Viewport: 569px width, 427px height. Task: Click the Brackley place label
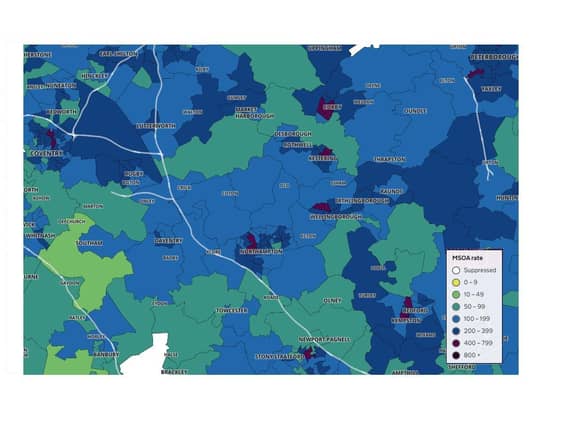coord(174,372)
